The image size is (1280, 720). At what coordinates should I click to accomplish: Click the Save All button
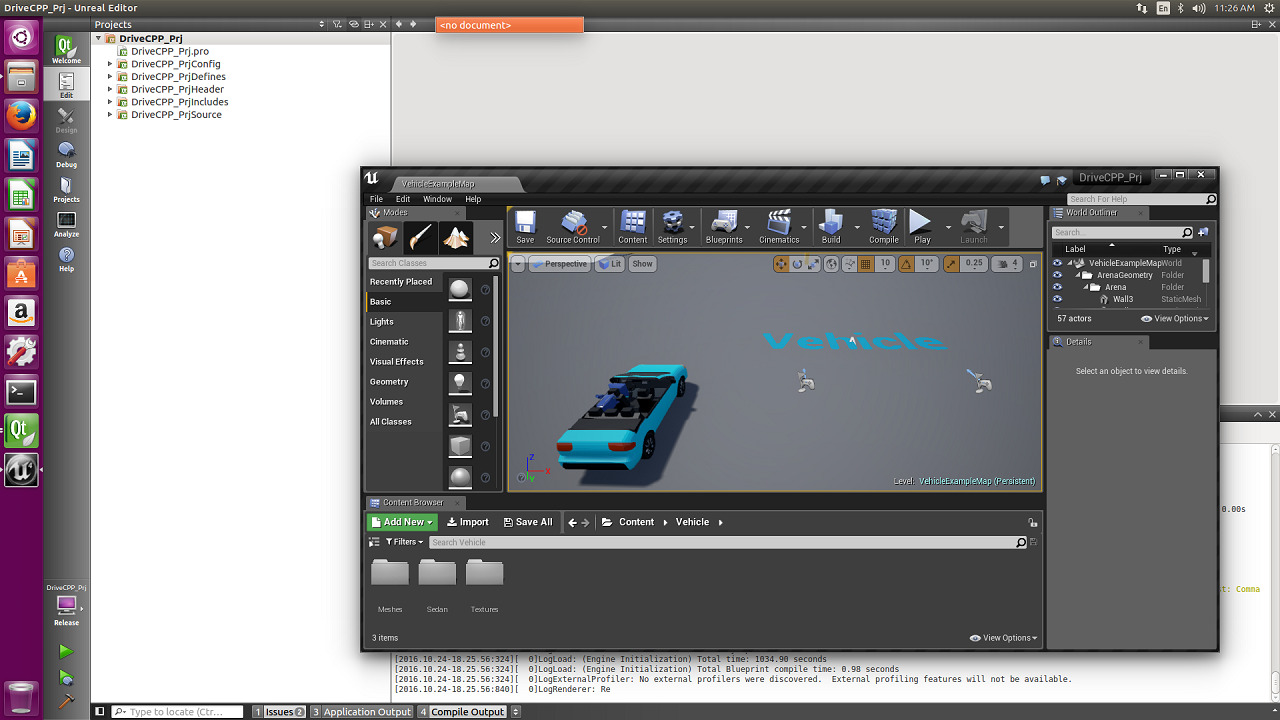click(x=528, y=522)
